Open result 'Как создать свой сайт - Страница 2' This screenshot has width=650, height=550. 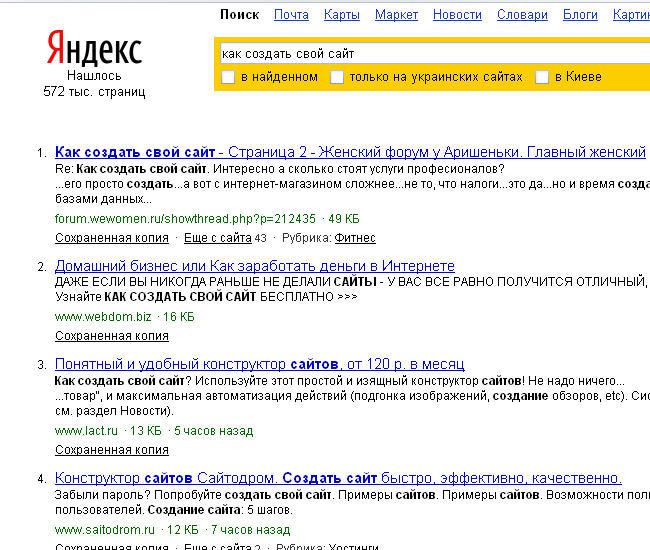click(350, 152)
